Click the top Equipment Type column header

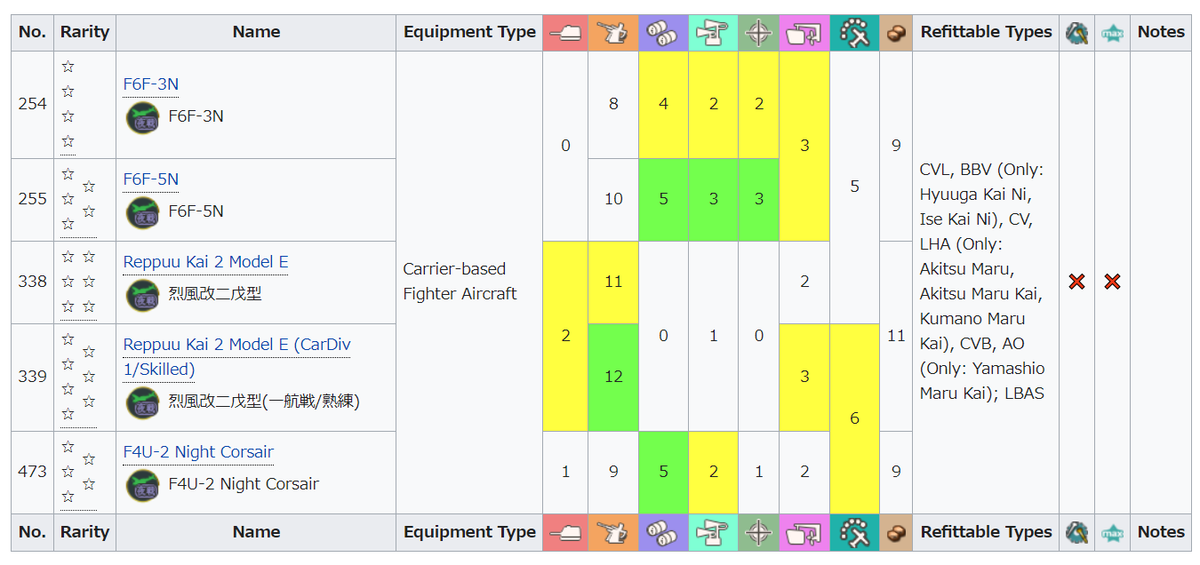click(470, 32)
